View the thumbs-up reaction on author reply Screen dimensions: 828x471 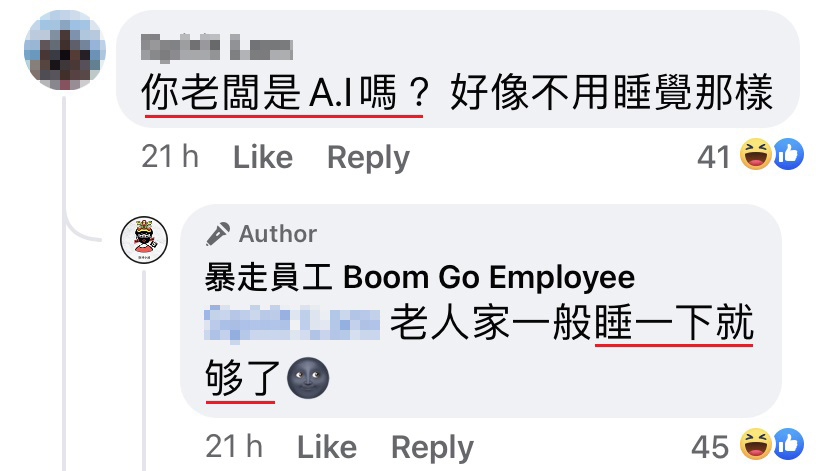point(788,444)
